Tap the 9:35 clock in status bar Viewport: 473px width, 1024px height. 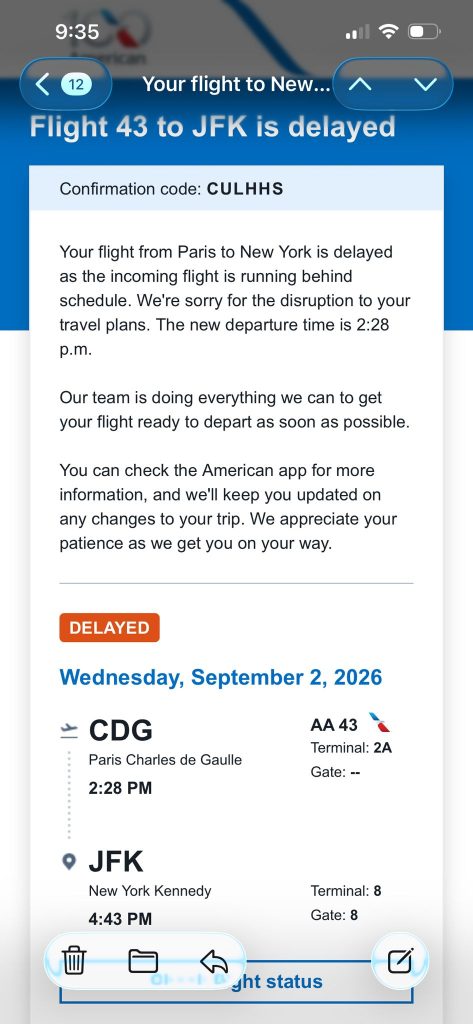click(77, 31)
